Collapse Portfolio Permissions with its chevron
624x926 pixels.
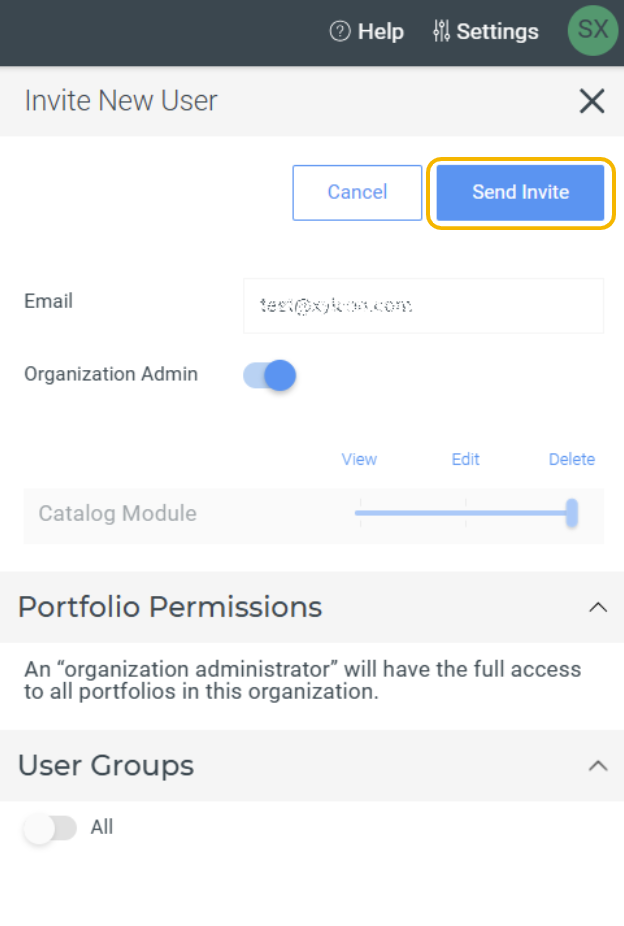pos(598,607)
